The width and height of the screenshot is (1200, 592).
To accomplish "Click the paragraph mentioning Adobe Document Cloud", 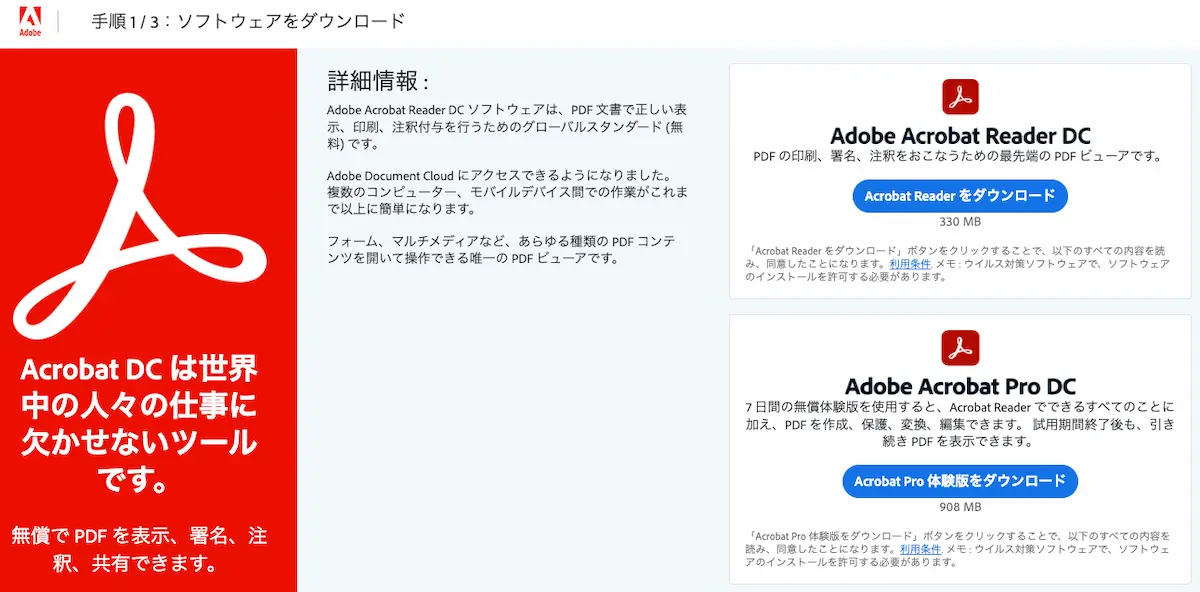I will click(x=508, y=192).
